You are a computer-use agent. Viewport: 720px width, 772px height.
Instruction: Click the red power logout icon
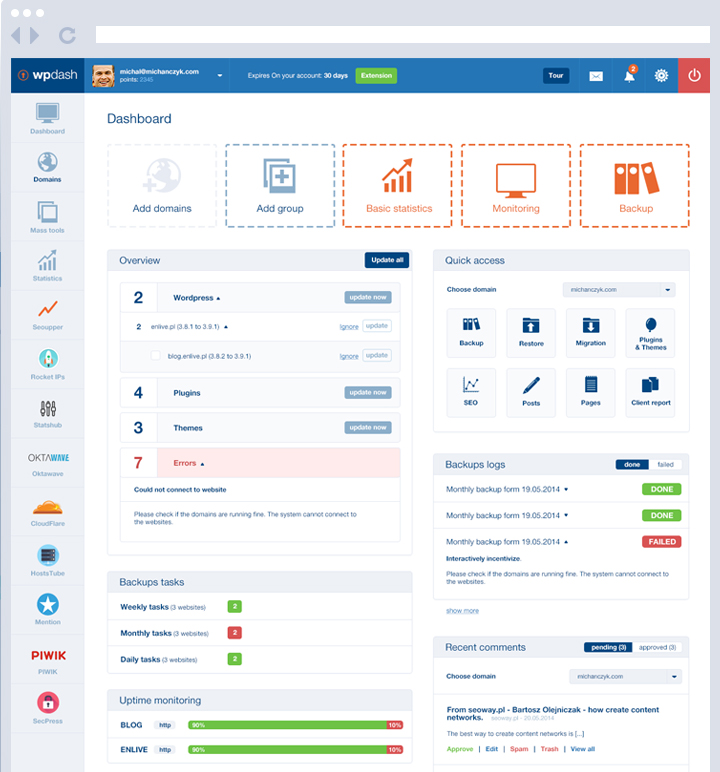pos(695,76)
